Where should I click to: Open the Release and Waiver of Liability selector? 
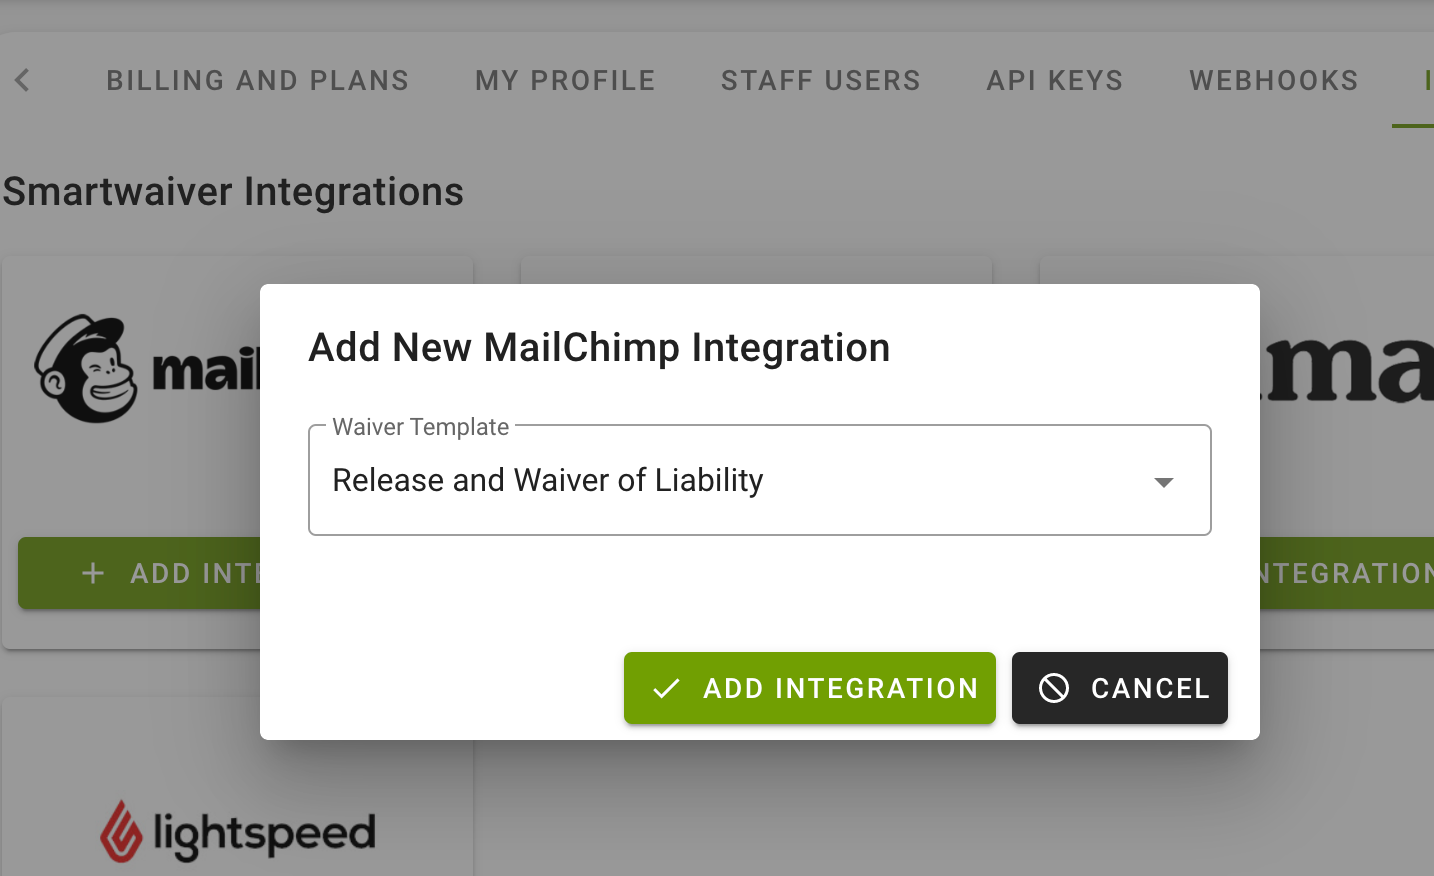[x=760, y=480]
